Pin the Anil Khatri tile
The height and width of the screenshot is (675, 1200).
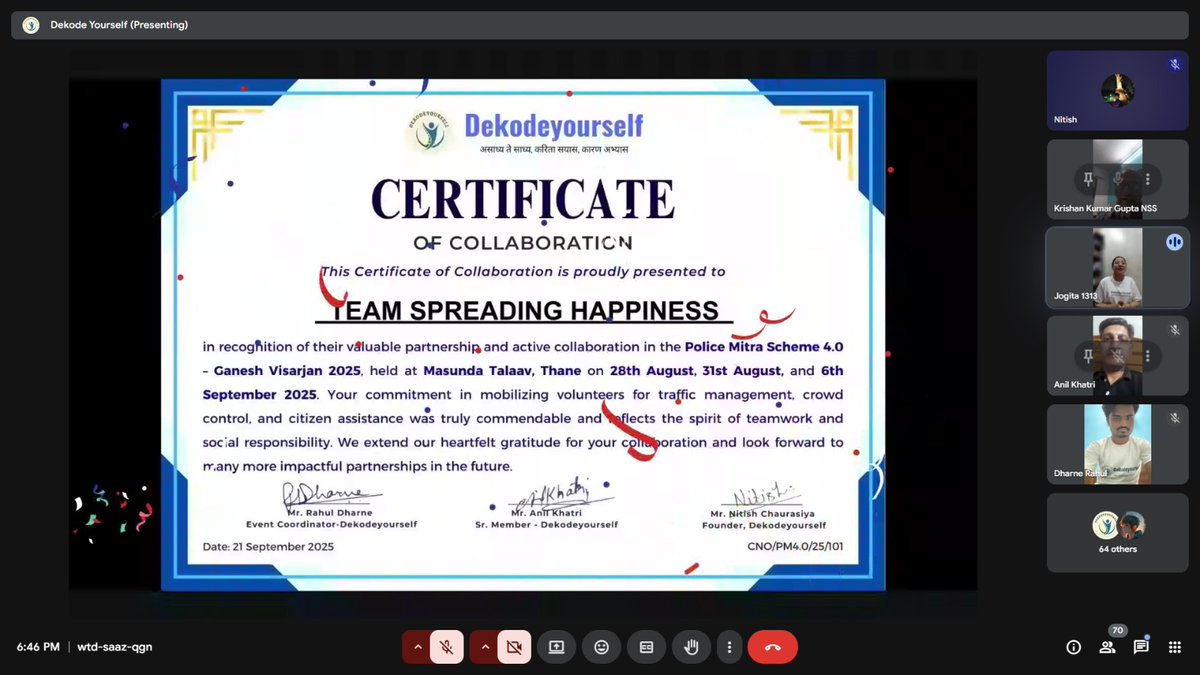coord(1088,355)
